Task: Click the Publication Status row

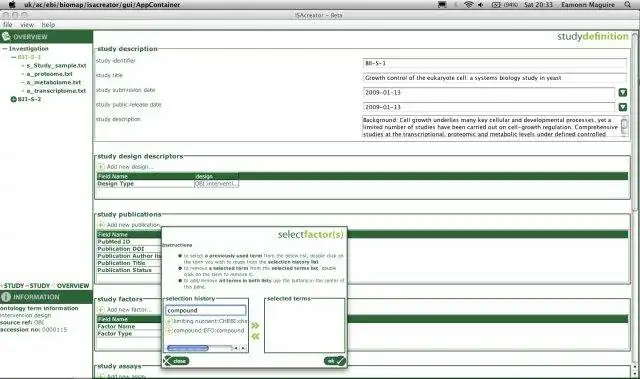Action: [x=129, y=270]
